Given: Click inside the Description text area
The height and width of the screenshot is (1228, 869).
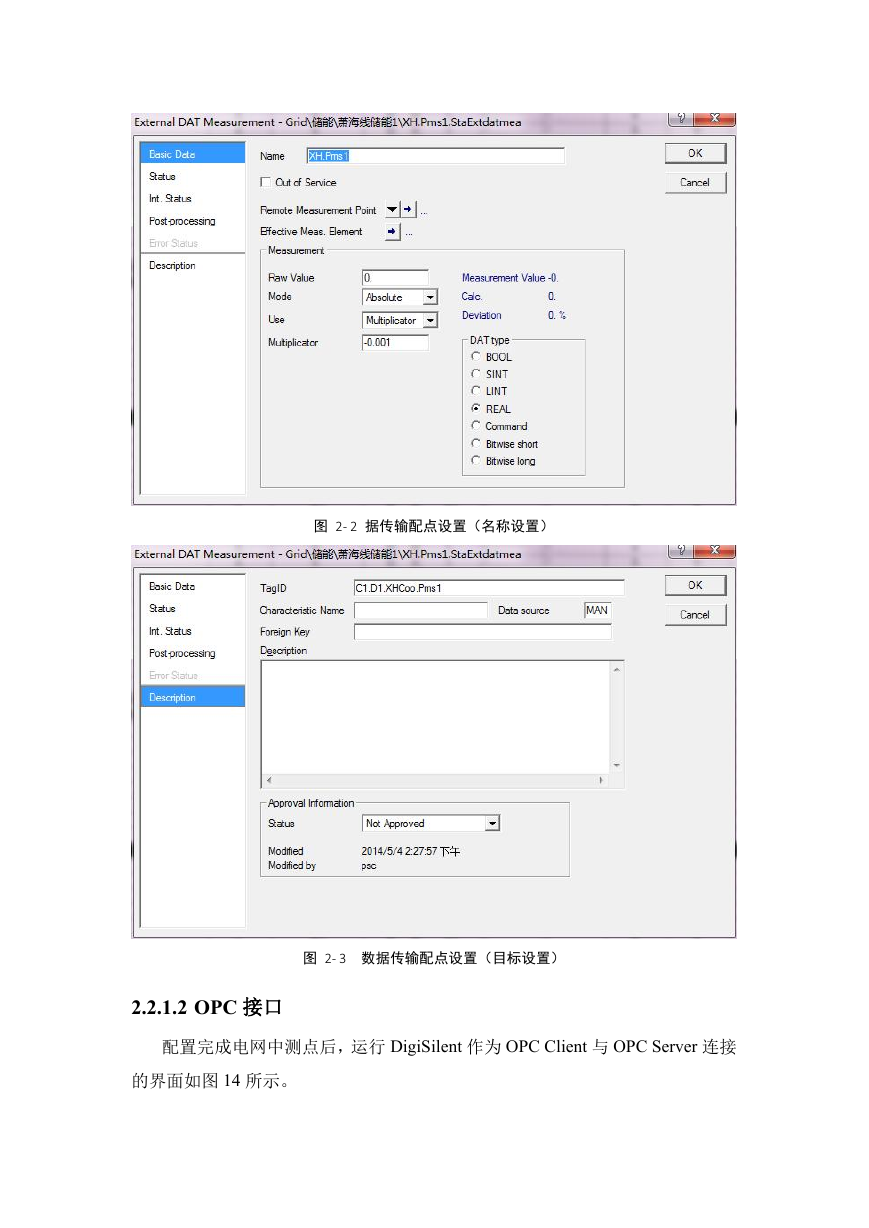Looking at the screenshot, I should click(x=435, y=717).
